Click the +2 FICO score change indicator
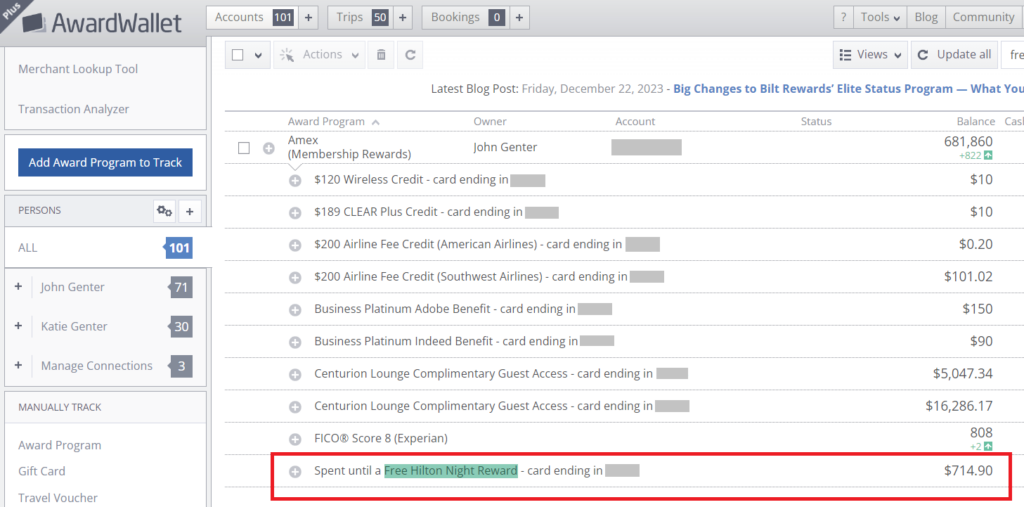The image size is (1024, 507). click(982, 446)
